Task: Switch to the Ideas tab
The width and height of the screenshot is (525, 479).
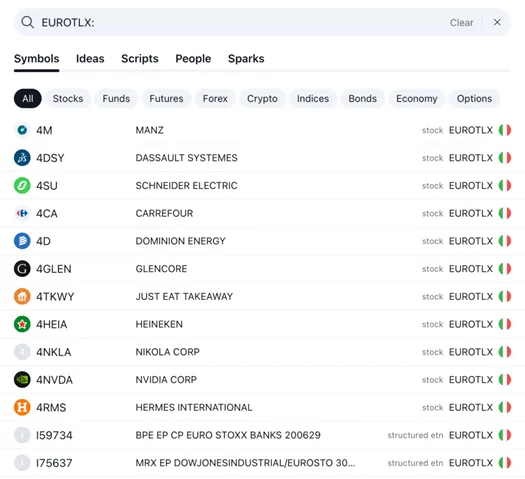Action: 90,59
